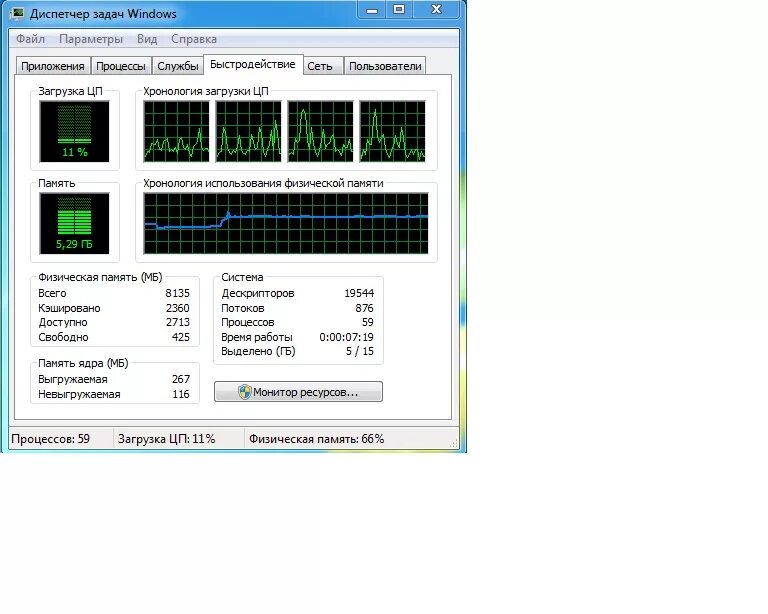Click the Дескрипторов value 19544
Screen dimensions: 768x614
tap(359, 293)
